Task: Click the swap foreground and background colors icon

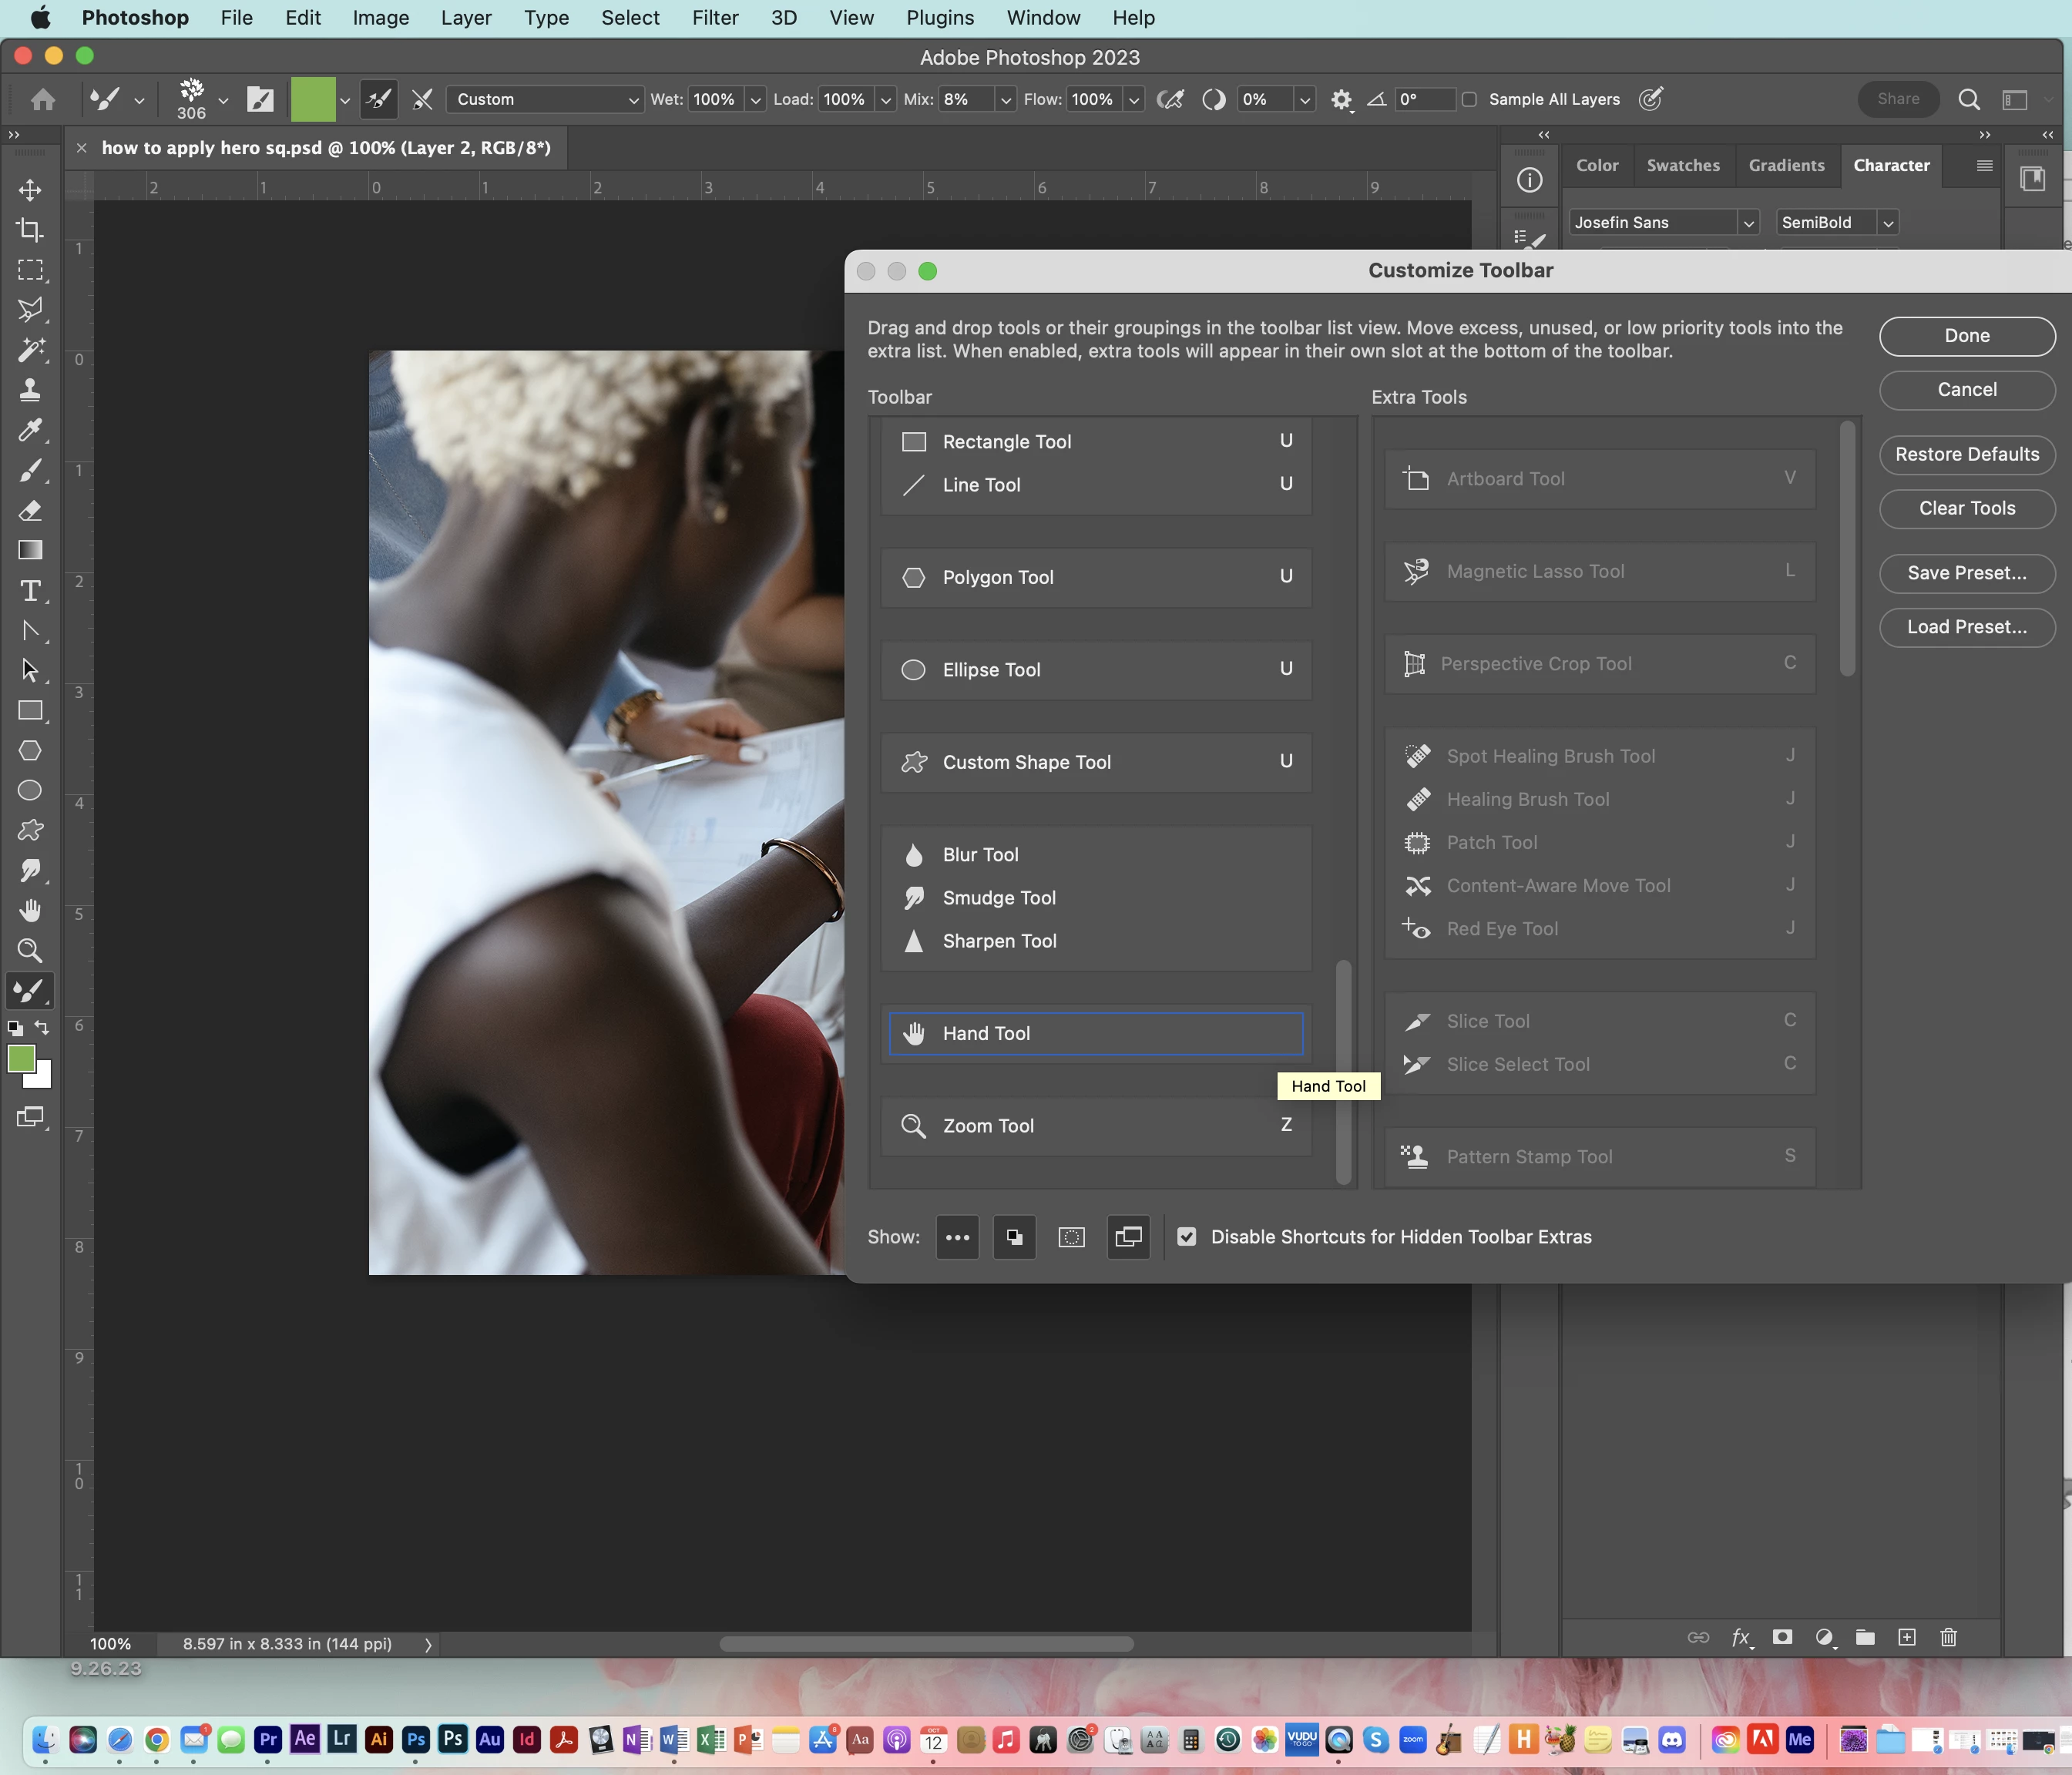Action: point(42,1027)
